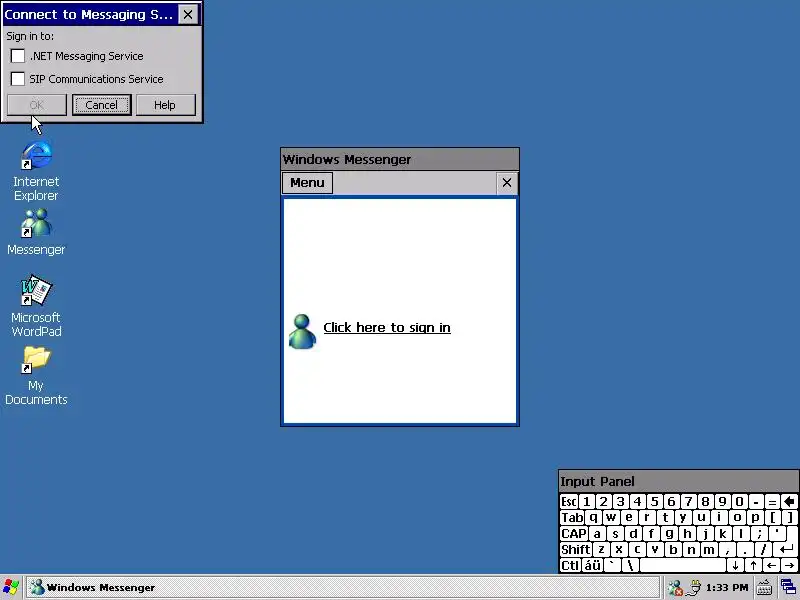Image resolution: width=800 pixels, height=600 pixels.
Task: Click the Input Panel title bar
Action: point(679,481)
